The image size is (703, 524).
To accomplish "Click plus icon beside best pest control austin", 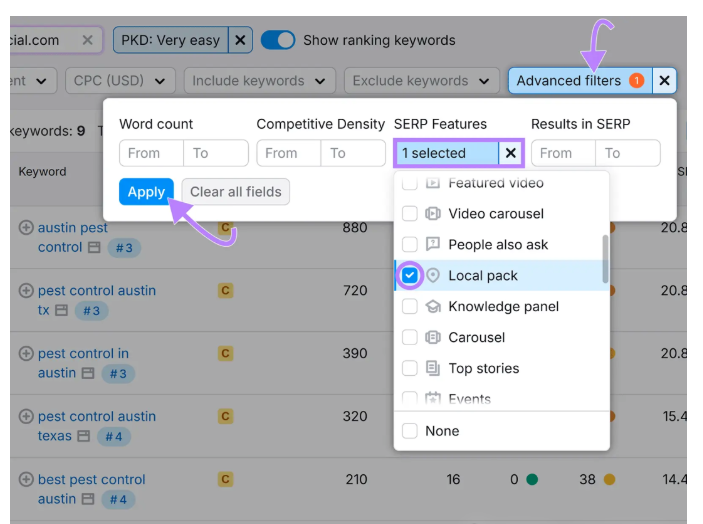I will click(26, 480).
